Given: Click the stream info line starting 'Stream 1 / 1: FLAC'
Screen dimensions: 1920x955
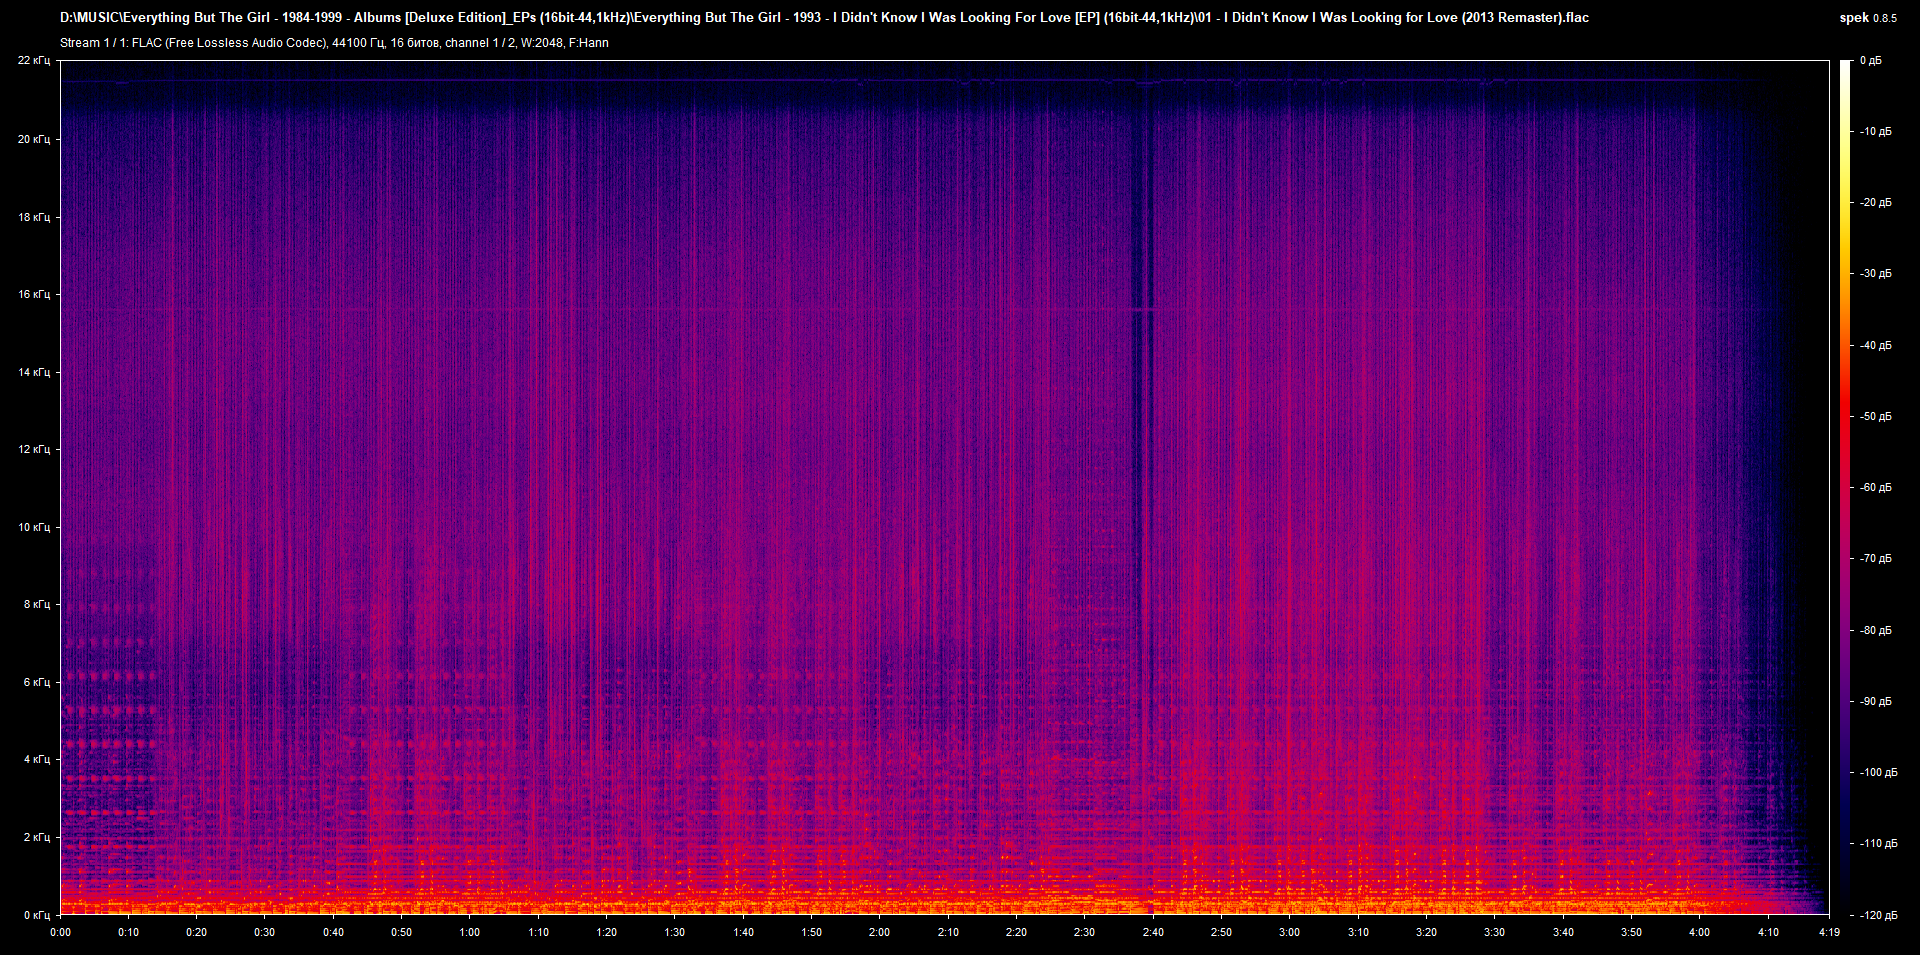Looking at the screenshot, I should (334, 43).
